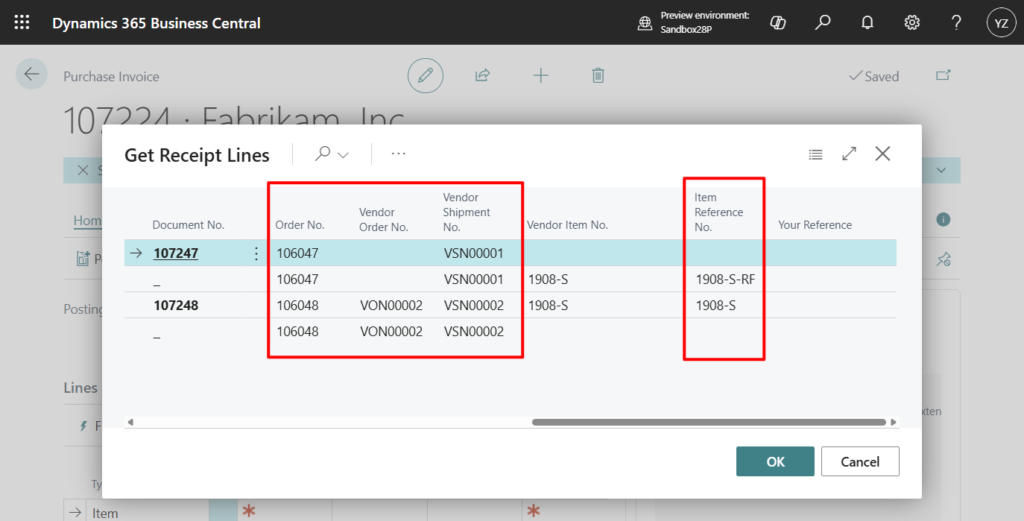This screenshot has width=1024, height=521.
Task: Click the edit pencil icon
Action: pyautogui.click(x=425, y=75)
